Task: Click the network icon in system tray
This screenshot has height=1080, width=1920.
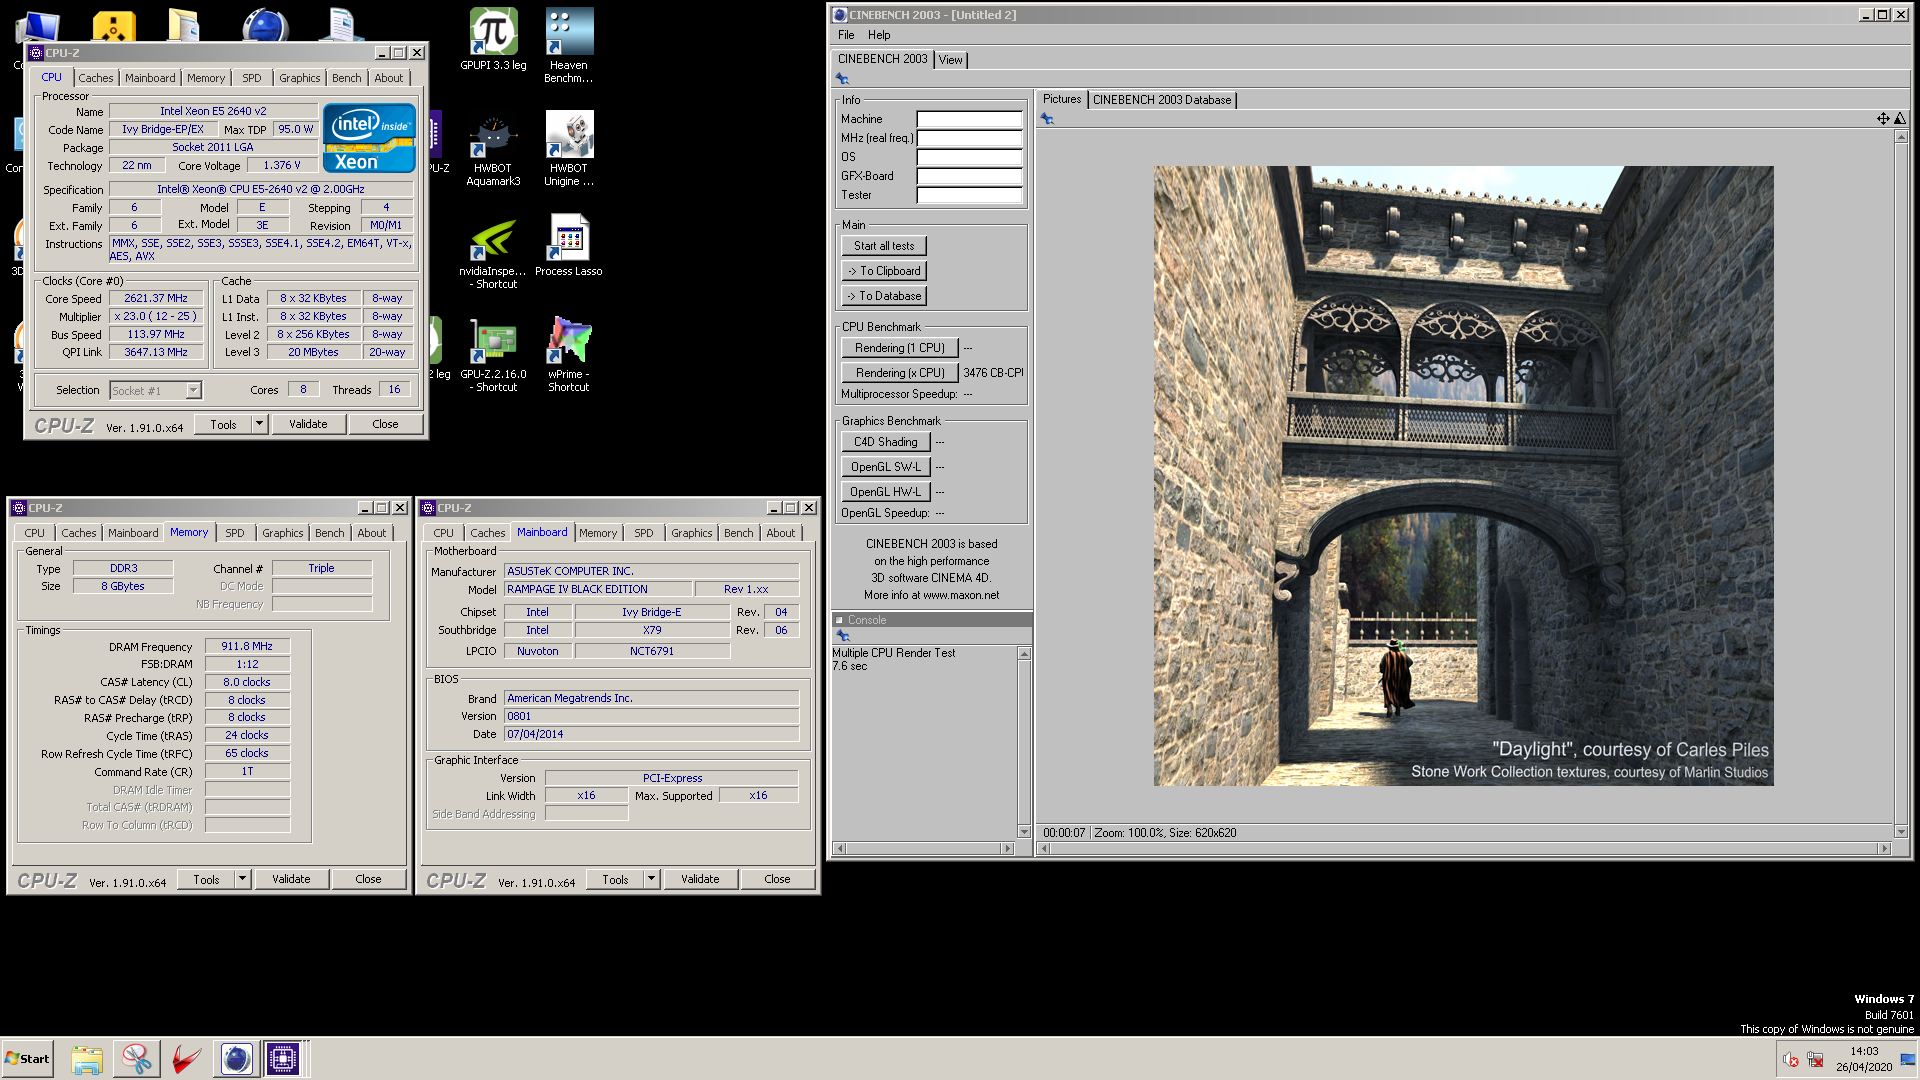Action: pos(1816,1060)
